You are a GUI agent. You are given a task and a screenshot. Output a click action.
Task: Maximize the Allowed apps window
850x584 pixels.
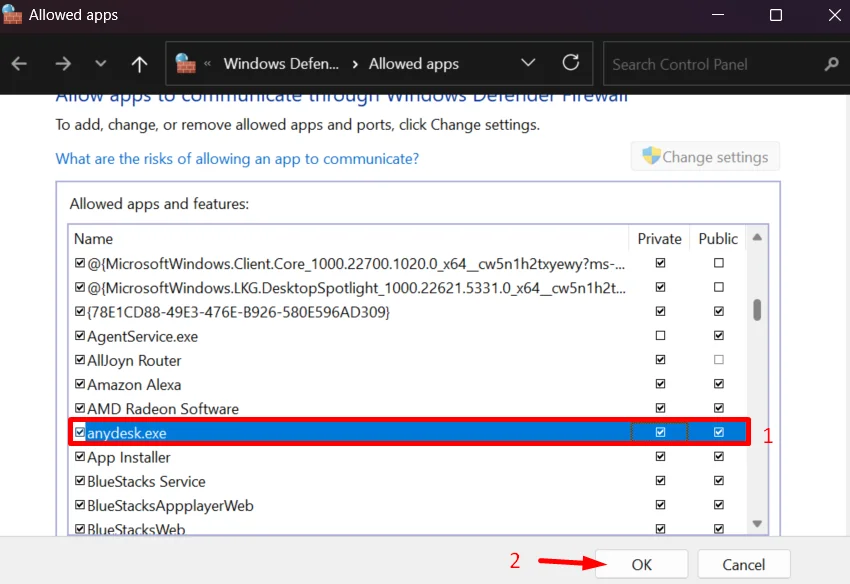[x=776, y=15]
